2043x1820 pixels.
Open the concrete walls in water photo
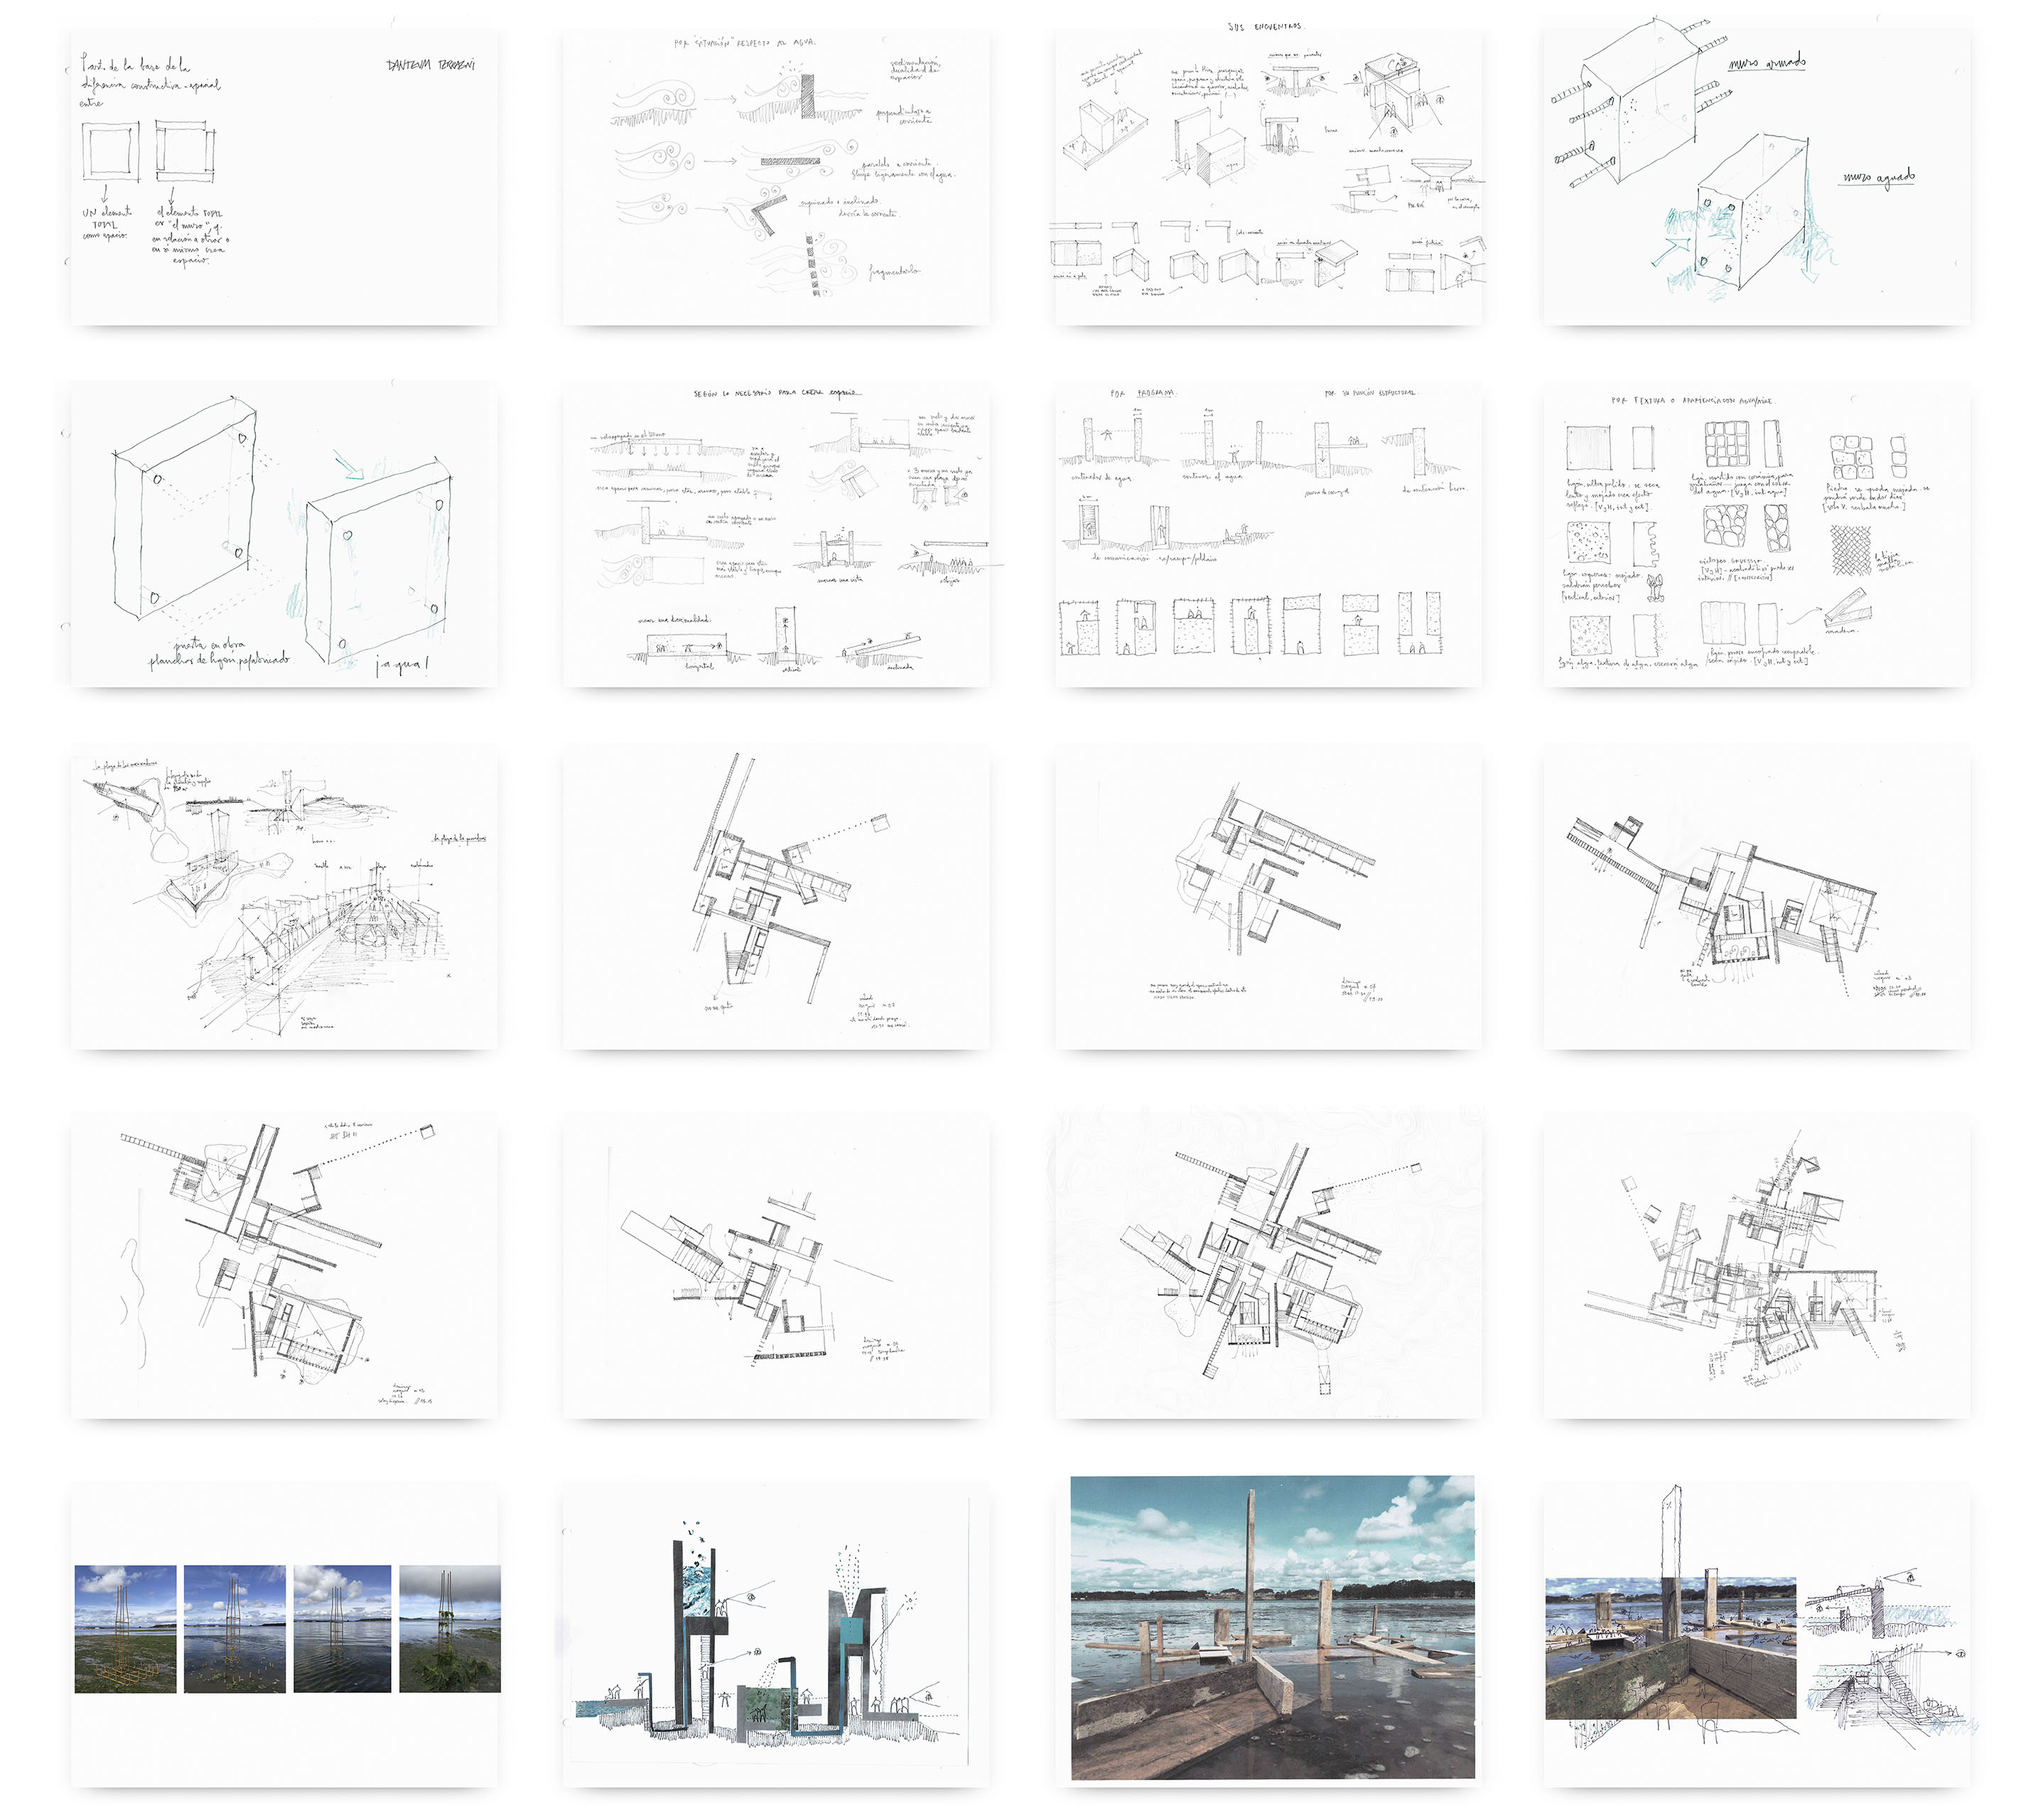pos(1272,1628)
